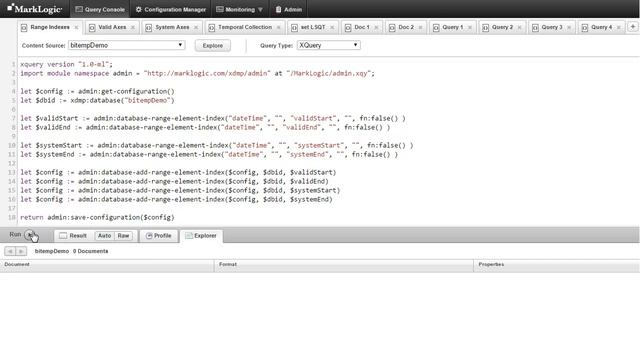640x360 pixels.
Task: Click the 'bitempDemo' database label in Explorer
Action: coord(52,251)
